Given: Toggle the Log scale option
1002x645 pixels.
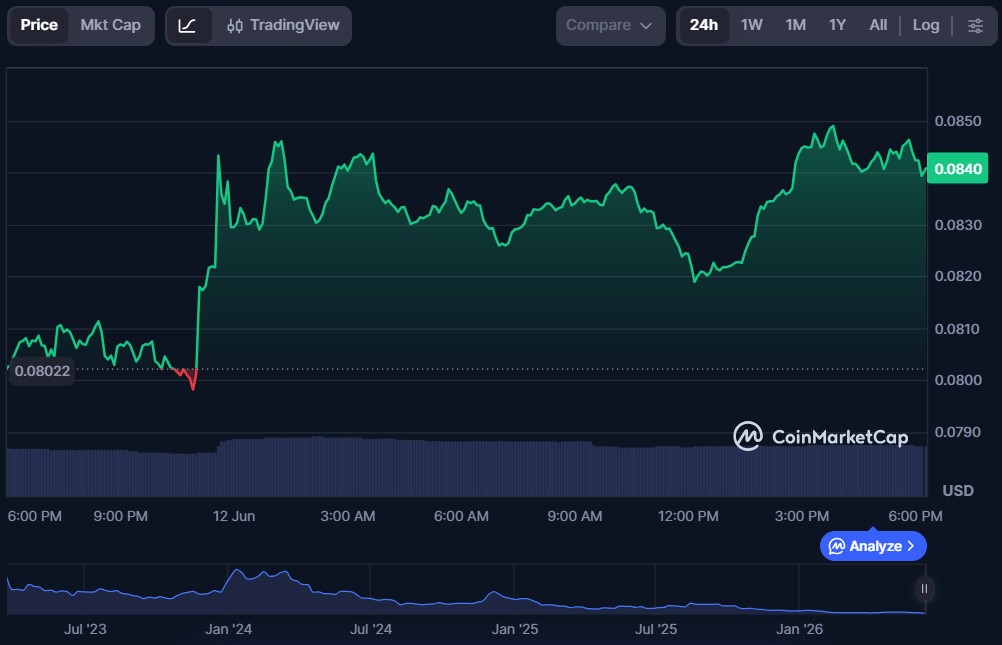Looking at the screenshot, I should (x=926, y=25).
